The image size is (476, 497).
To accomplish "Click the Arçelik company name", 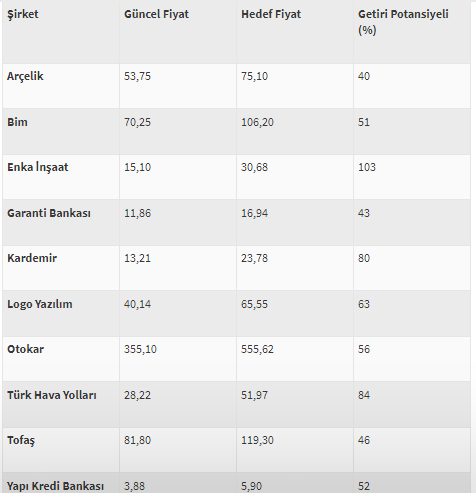I will click(25, 76).
